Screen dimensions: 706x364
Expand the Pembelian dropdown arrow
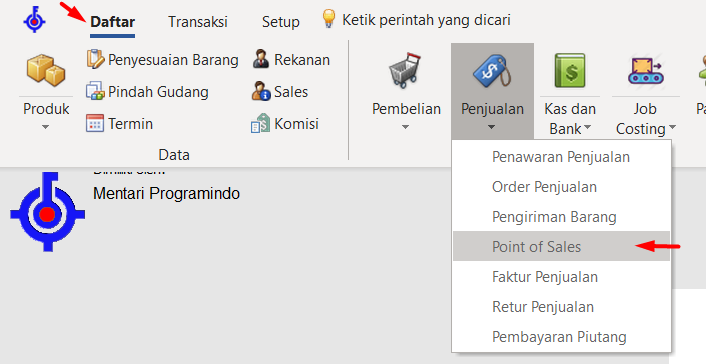(405, 127)
